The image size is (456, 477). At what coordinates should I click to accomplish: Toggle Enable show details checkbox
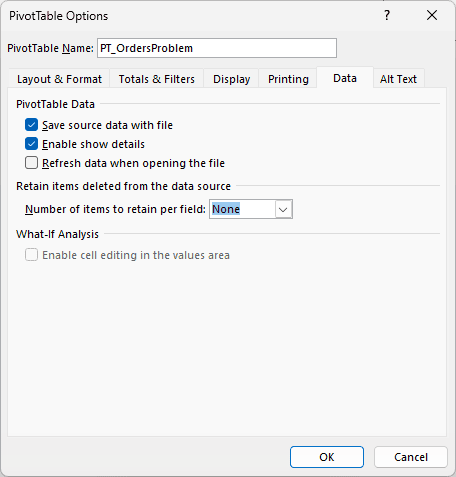click(31, 144)
